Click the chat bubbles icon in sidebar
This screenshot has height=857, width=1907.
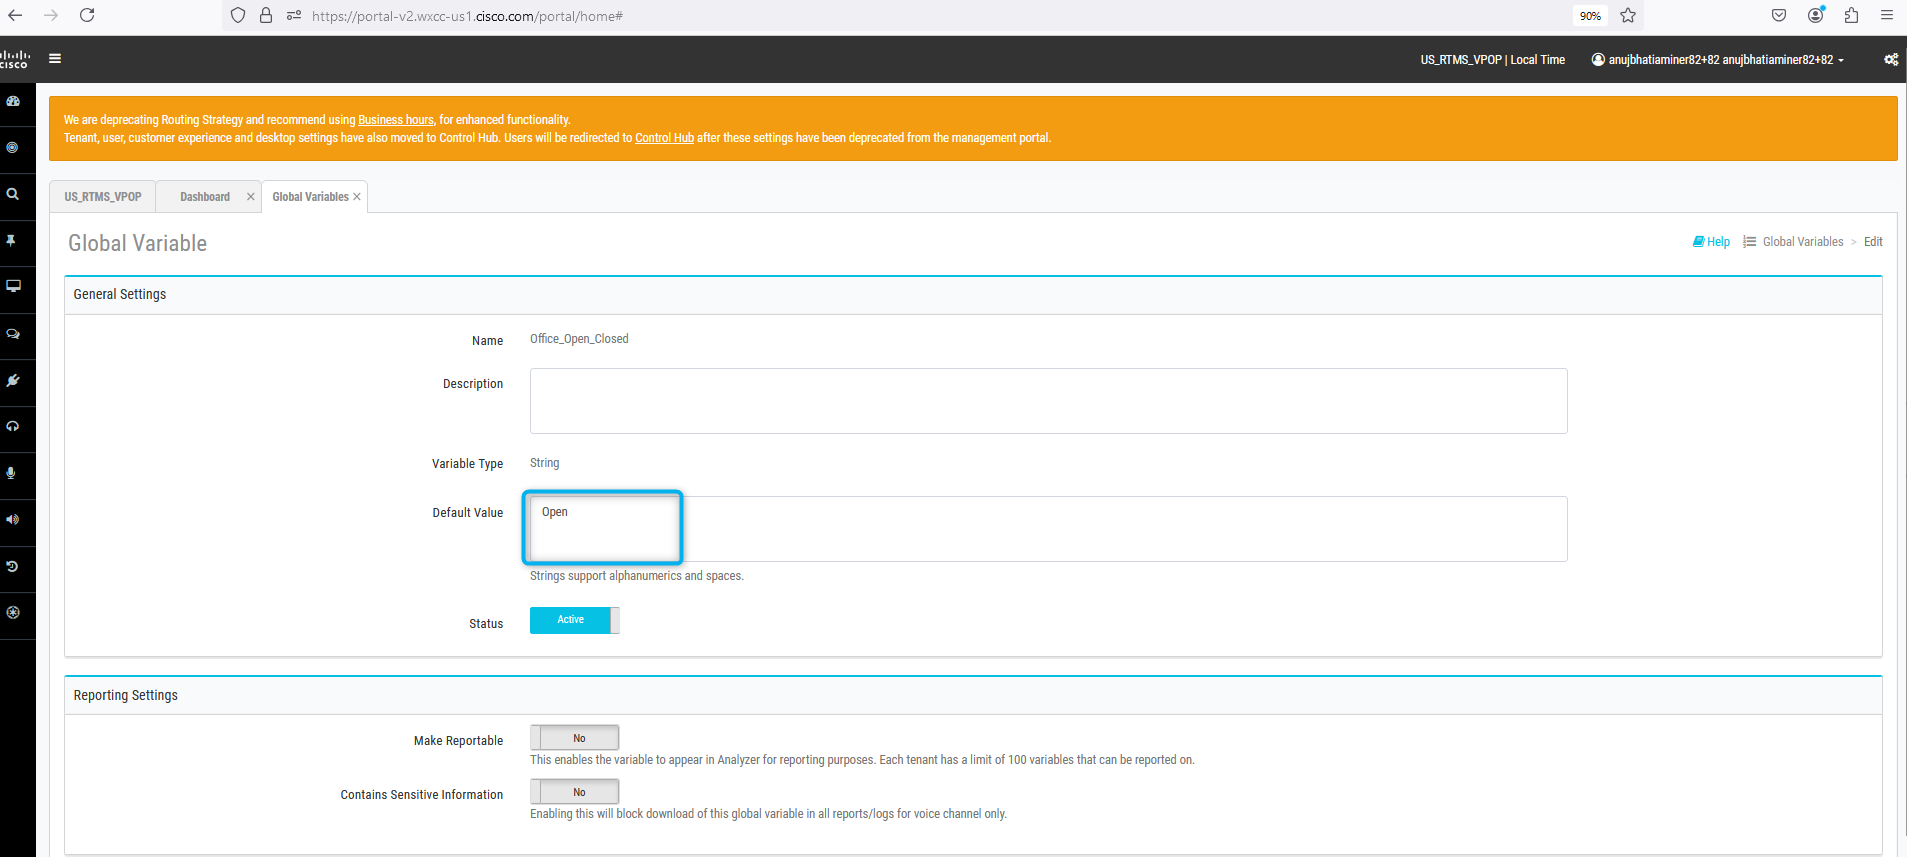click(x=13, y=334)
